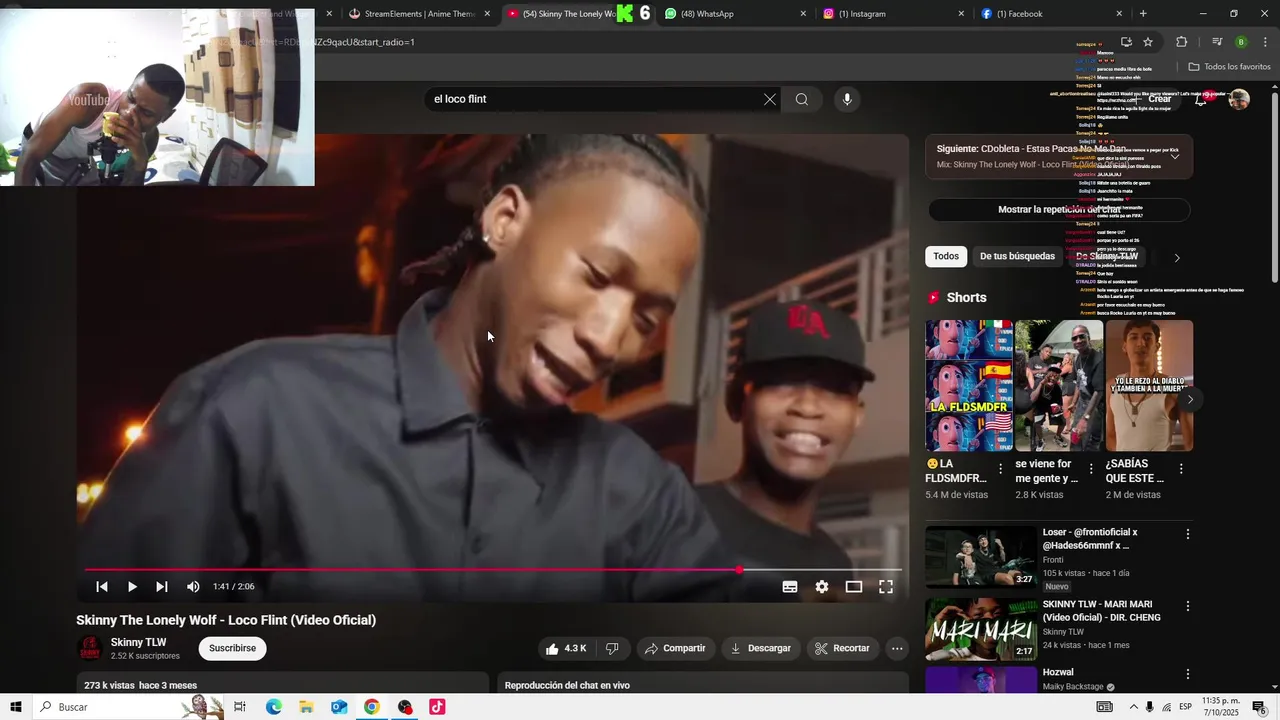This screenshot has height=720, width=1280.
Task: Launch TikTok from the Windows taskbar
Action: pyautogui.click(x=437, y=707)
